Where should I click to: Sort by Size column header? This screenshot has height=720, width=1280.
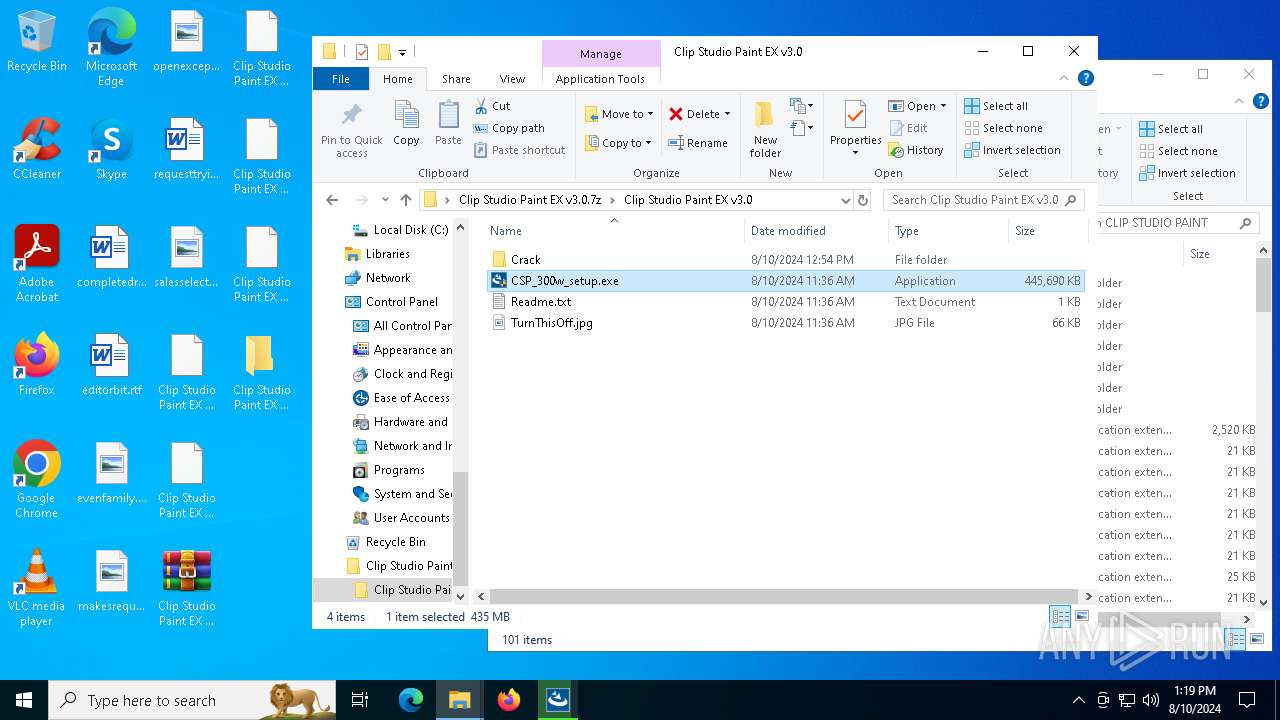(1047, 231)
